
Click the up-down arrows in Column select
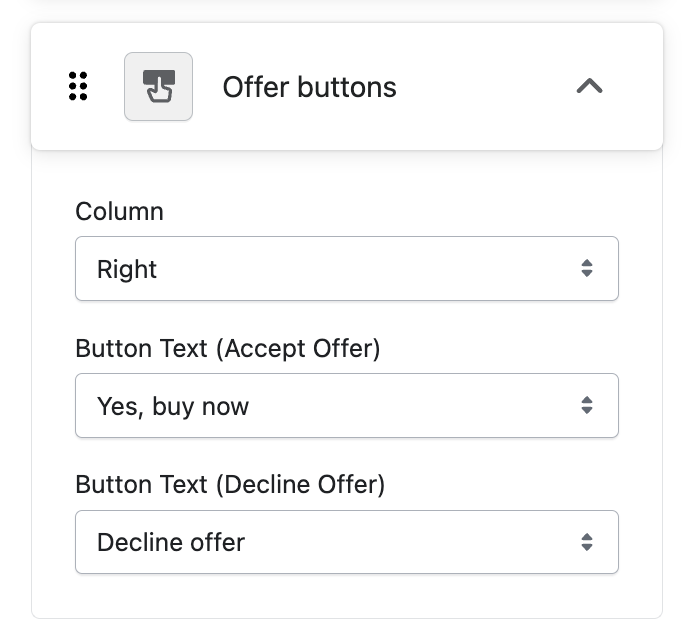click(x=587, y=269)
